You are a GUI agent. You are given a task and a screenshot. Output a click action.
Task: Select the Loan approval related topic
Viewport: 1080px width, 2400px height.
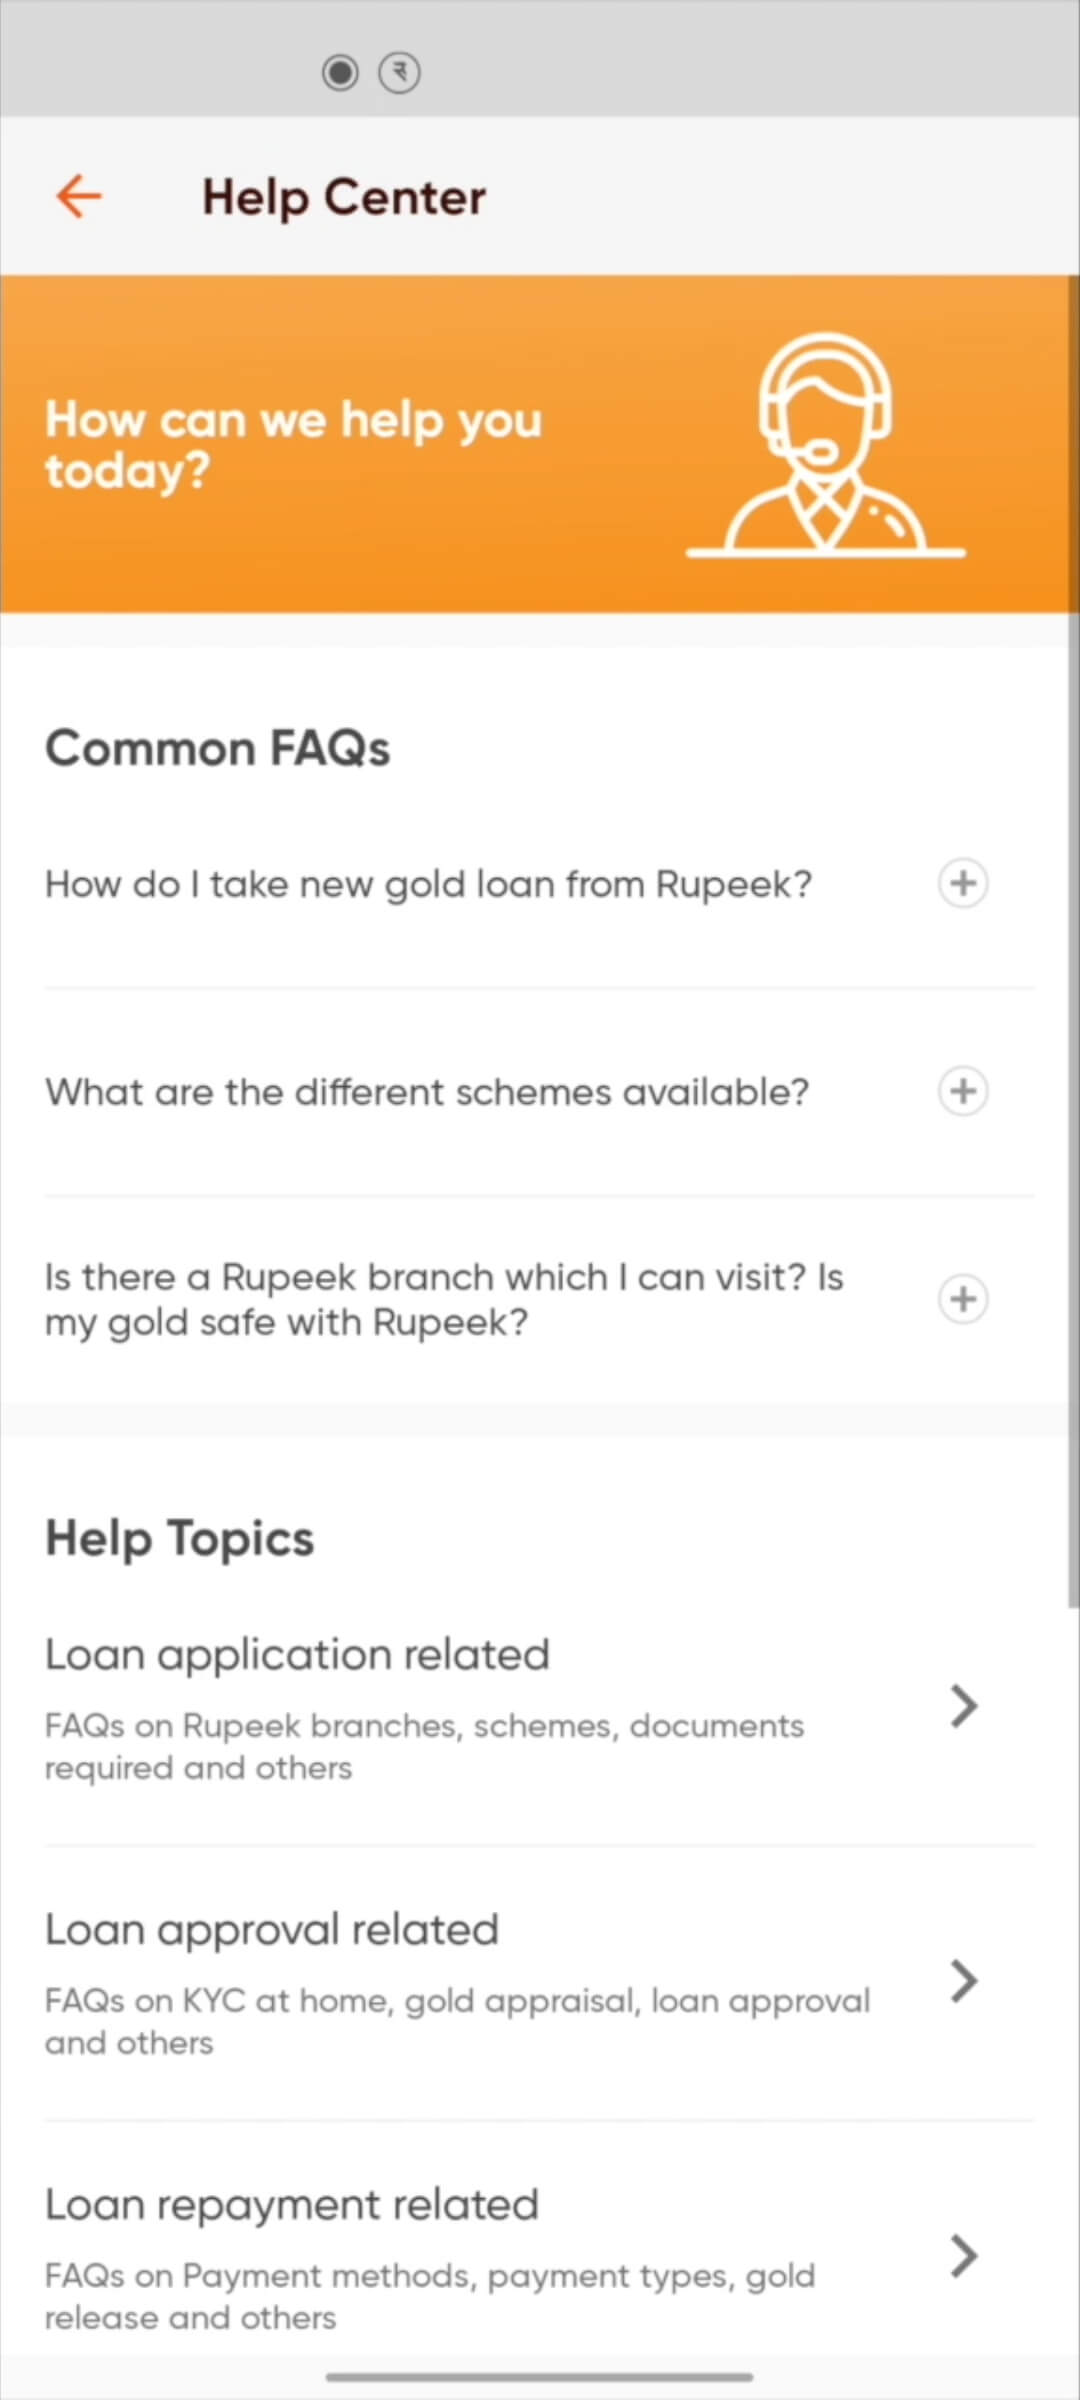272,1931
